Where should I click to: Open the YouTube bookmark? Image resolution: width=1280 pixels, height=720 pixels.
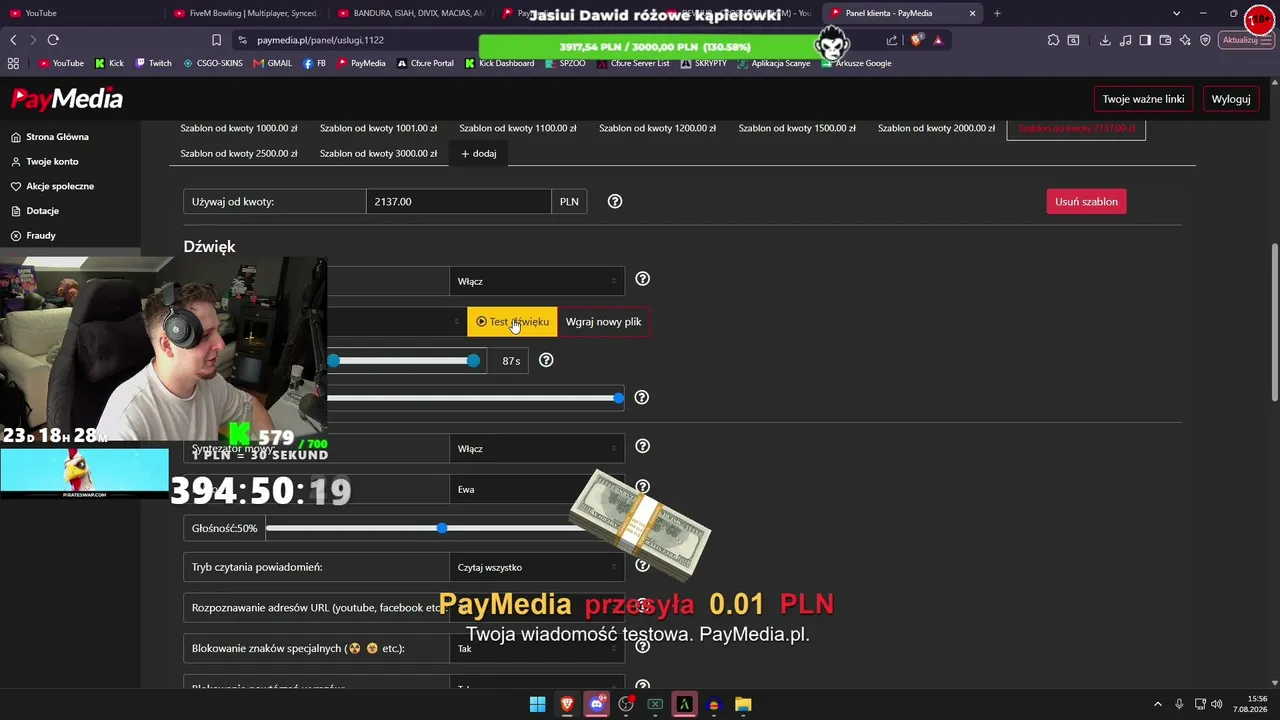point(61,63)
